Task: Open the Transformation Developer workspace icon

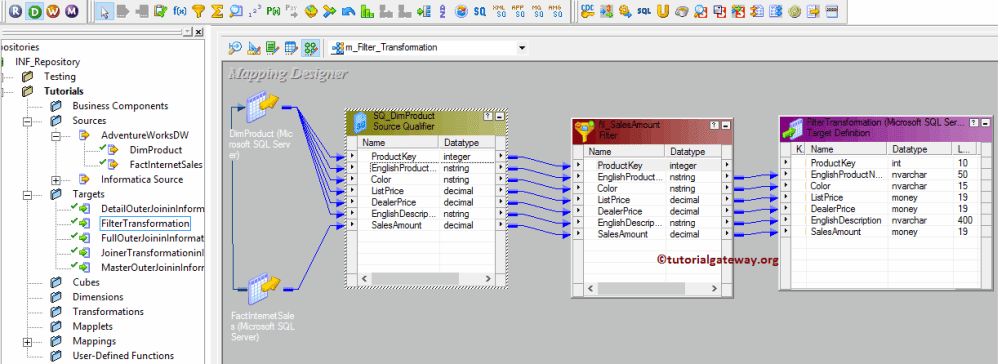Action: (272, 47)
